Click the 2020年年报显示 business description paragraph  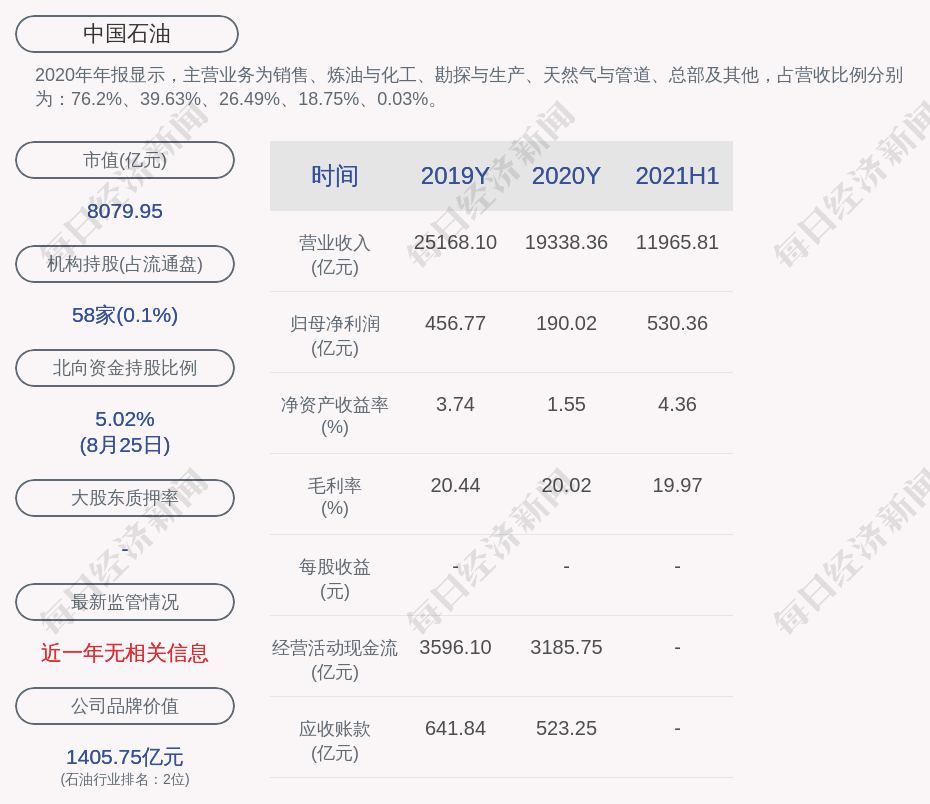469,87
